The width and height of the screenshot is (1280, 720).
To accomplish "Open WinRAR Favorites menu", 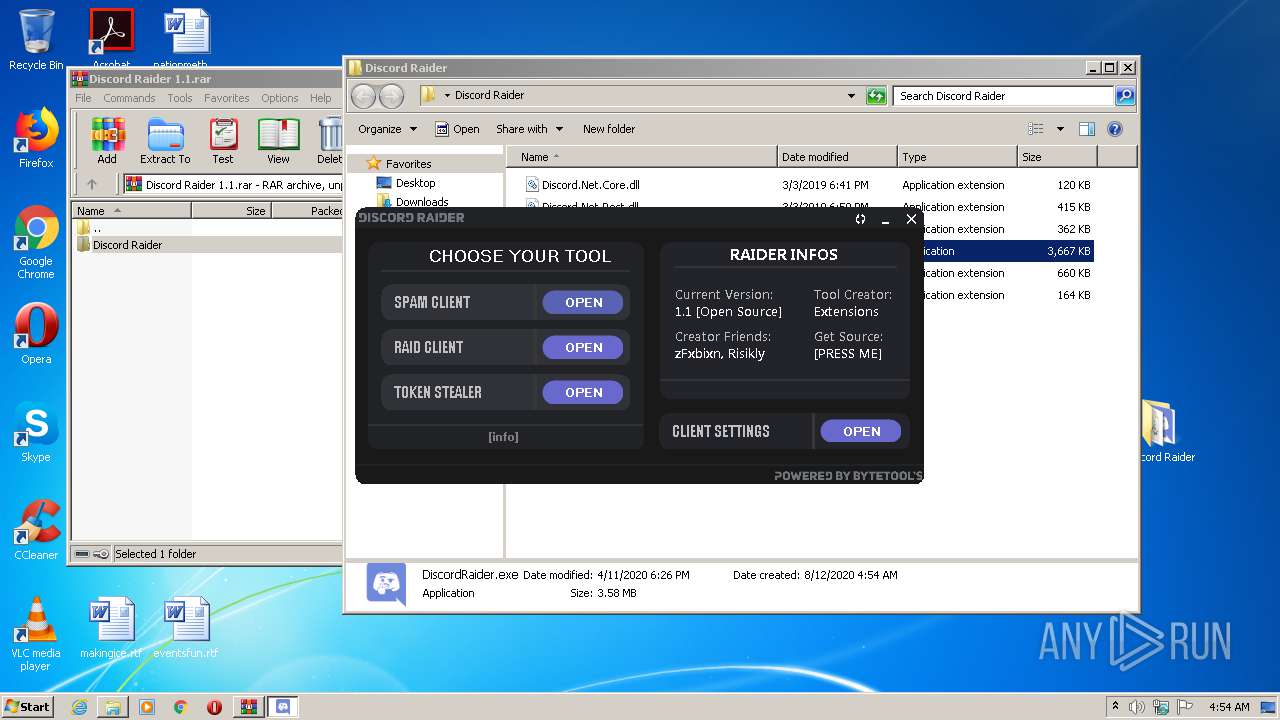I will 227,98.
